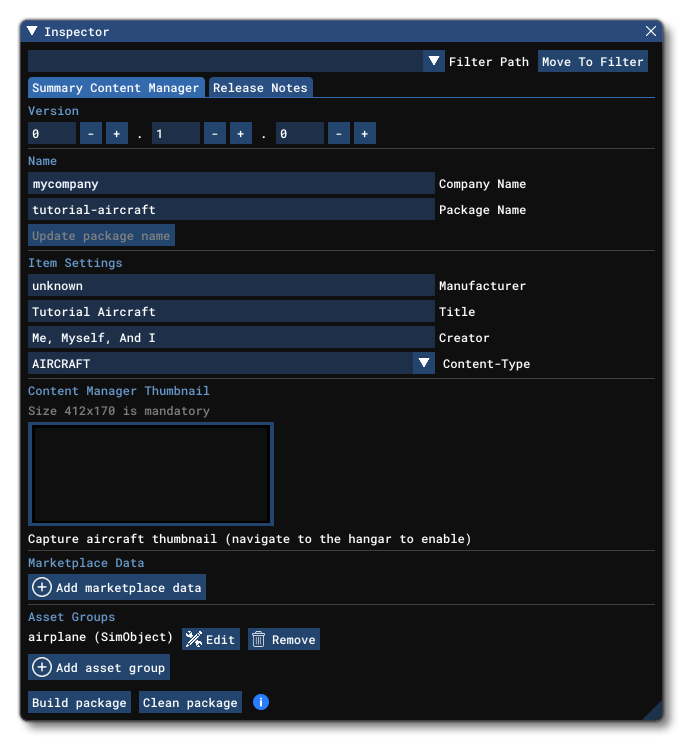Decrease the minor version number
The width and height of the screenshot is (683, 741).
pyautogui.click(x=215, y=134)
